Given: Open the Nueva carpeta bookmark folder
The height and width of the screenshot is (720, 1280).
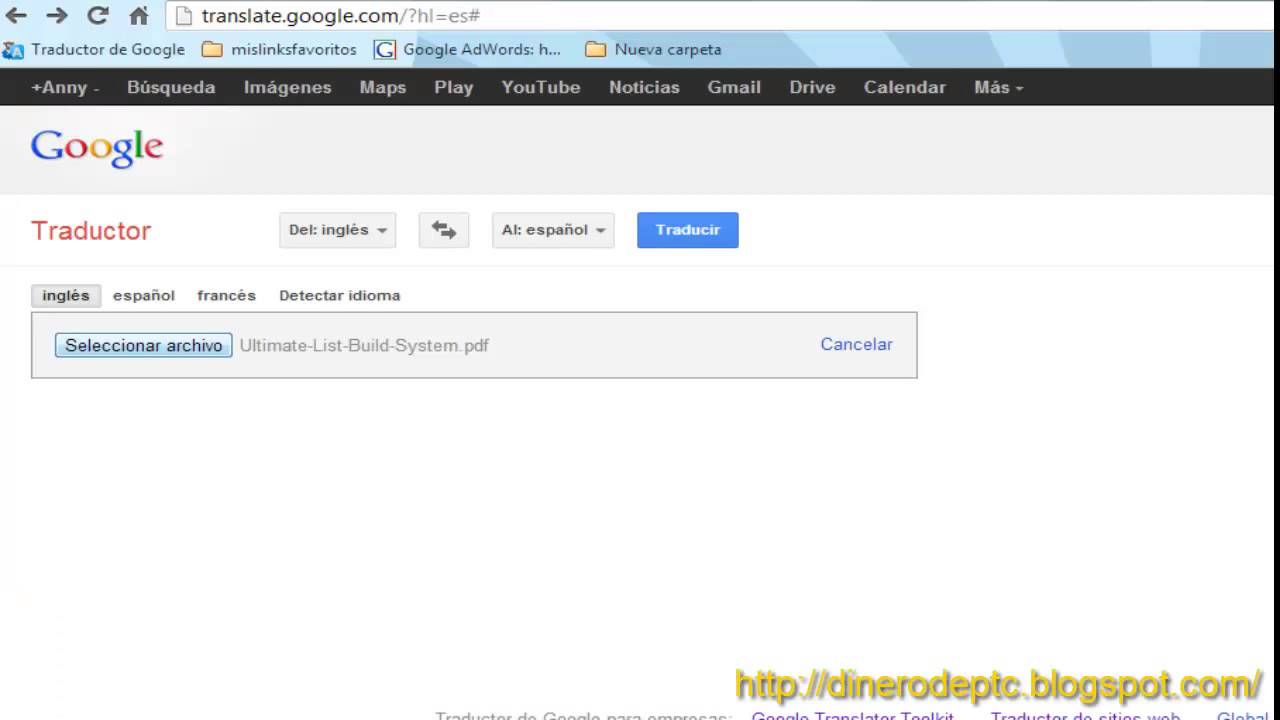Looking at the screenshot, I should (x=653, y=49).
